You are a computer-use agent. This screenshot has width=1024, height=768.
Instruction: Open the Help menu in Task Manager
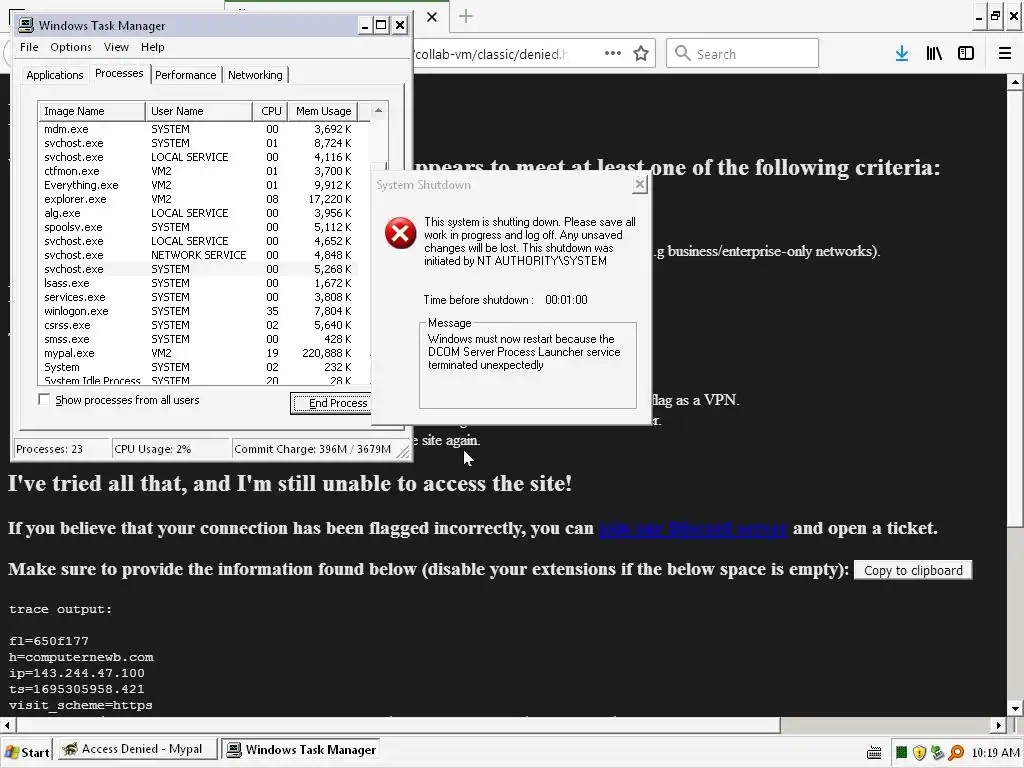click(152, 47)
